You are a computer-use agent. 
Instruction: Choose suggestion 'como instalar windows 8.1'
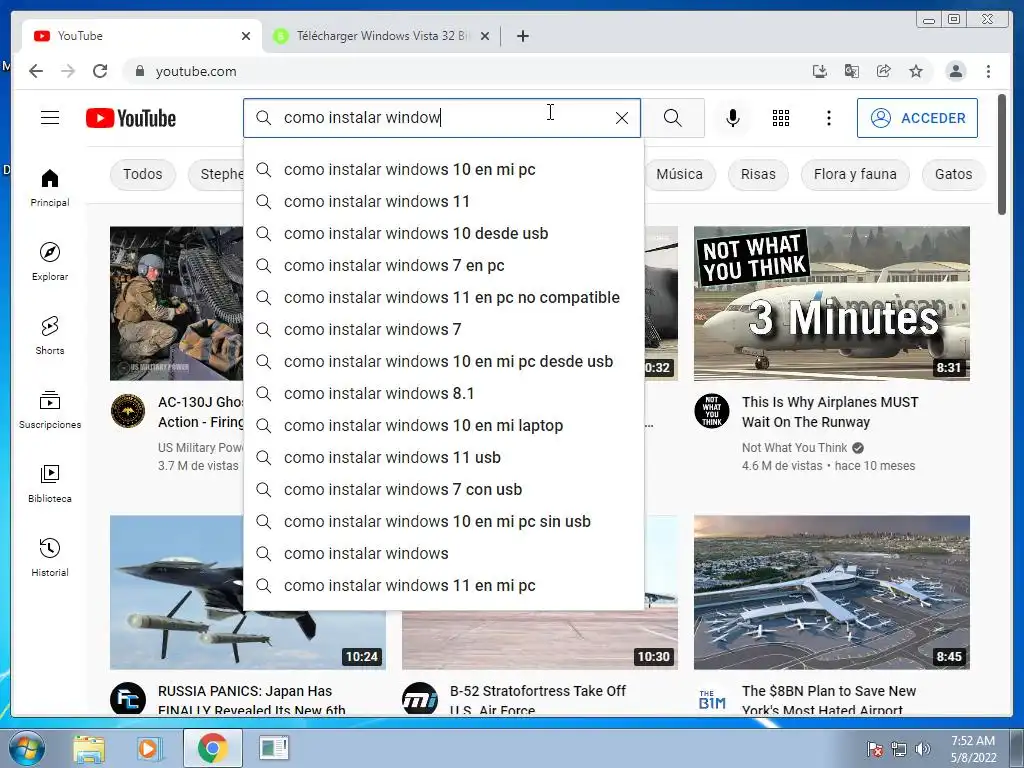[x=443, y=394]
